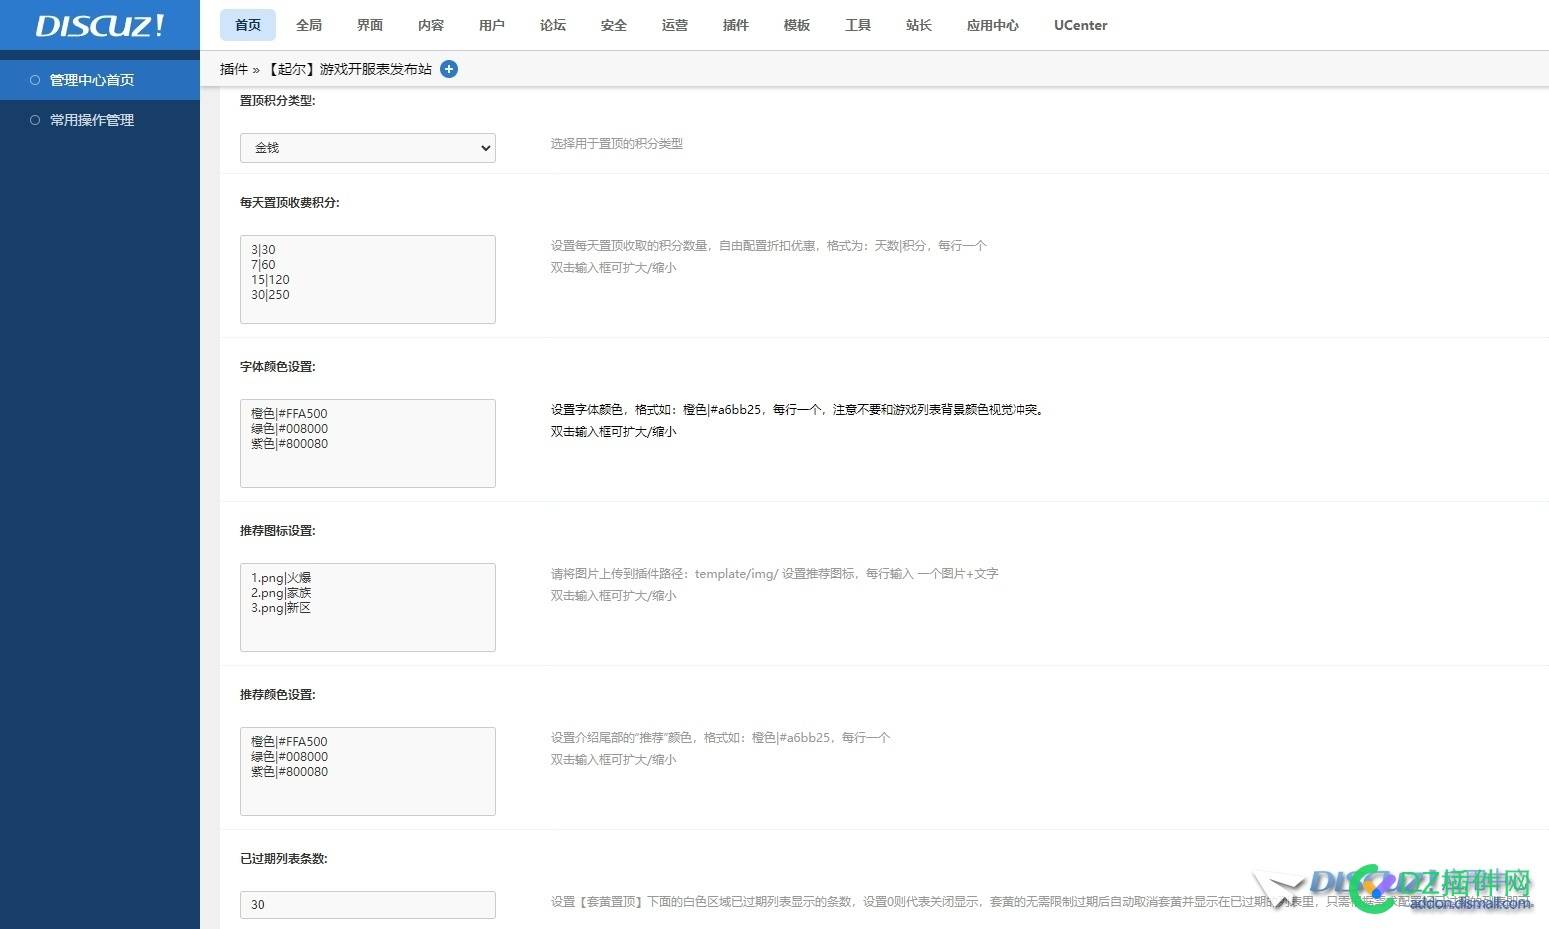Viewport: 1549px width, 929px height.
Task: Open the 安全 top menu tab
Action: pos(614,25)
